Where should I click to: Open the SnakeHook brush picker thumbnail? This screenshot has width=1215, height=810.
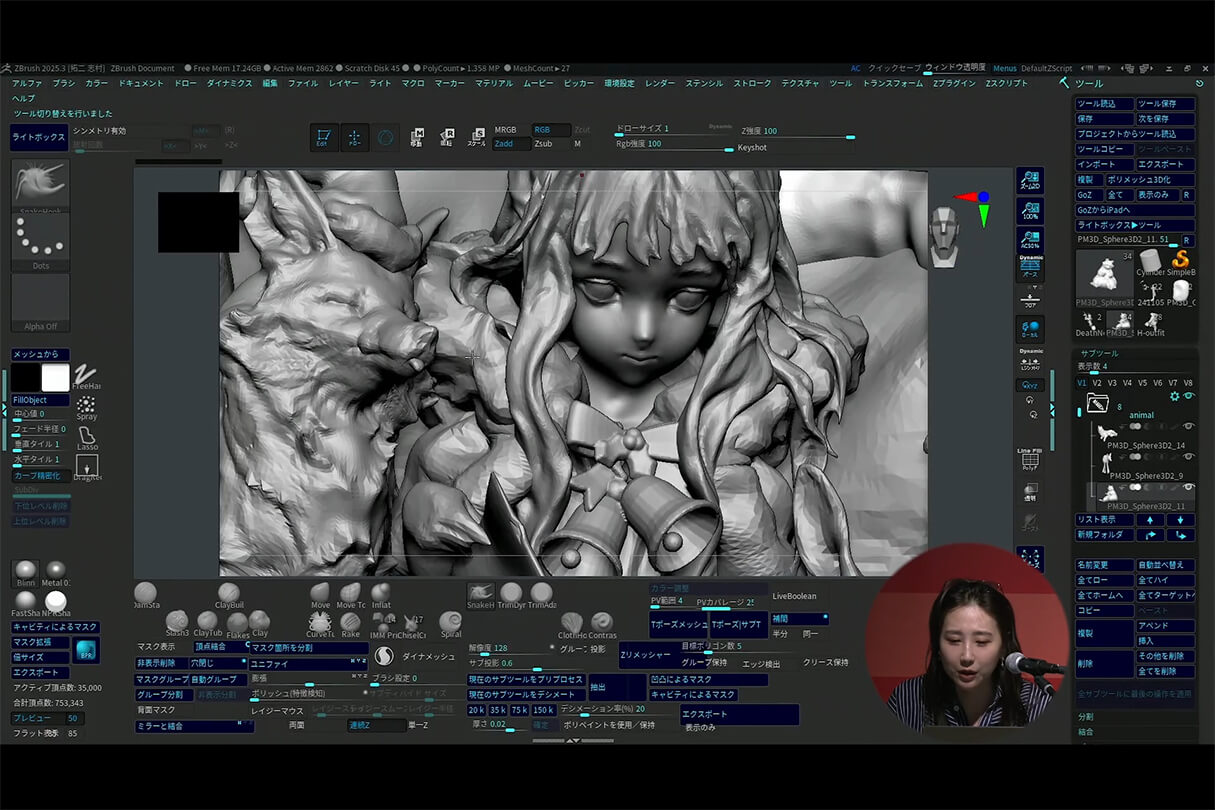pos(40,182)
